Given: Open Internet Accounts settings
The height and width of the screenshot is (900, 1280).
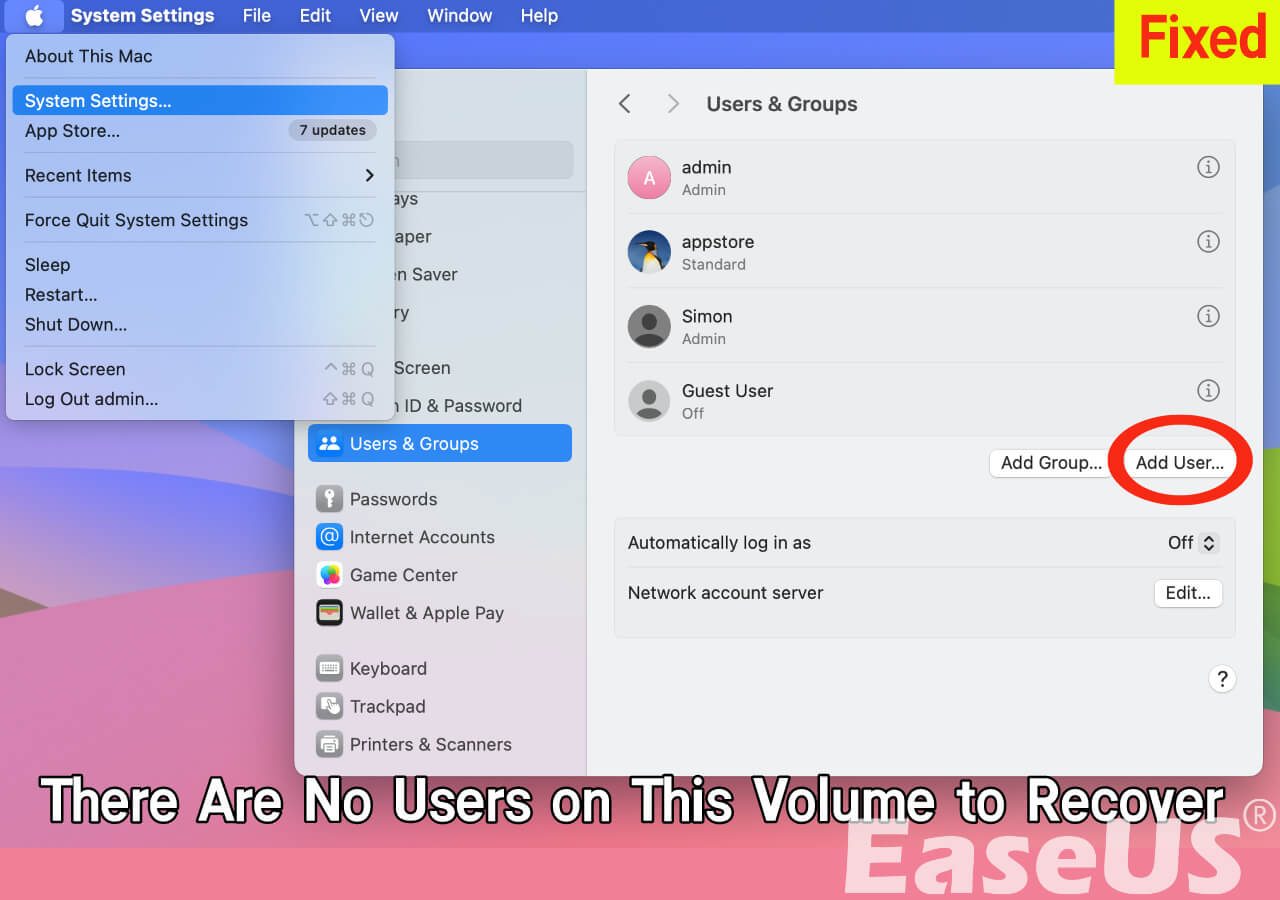Looking at the screenshot, I should 422,537.
